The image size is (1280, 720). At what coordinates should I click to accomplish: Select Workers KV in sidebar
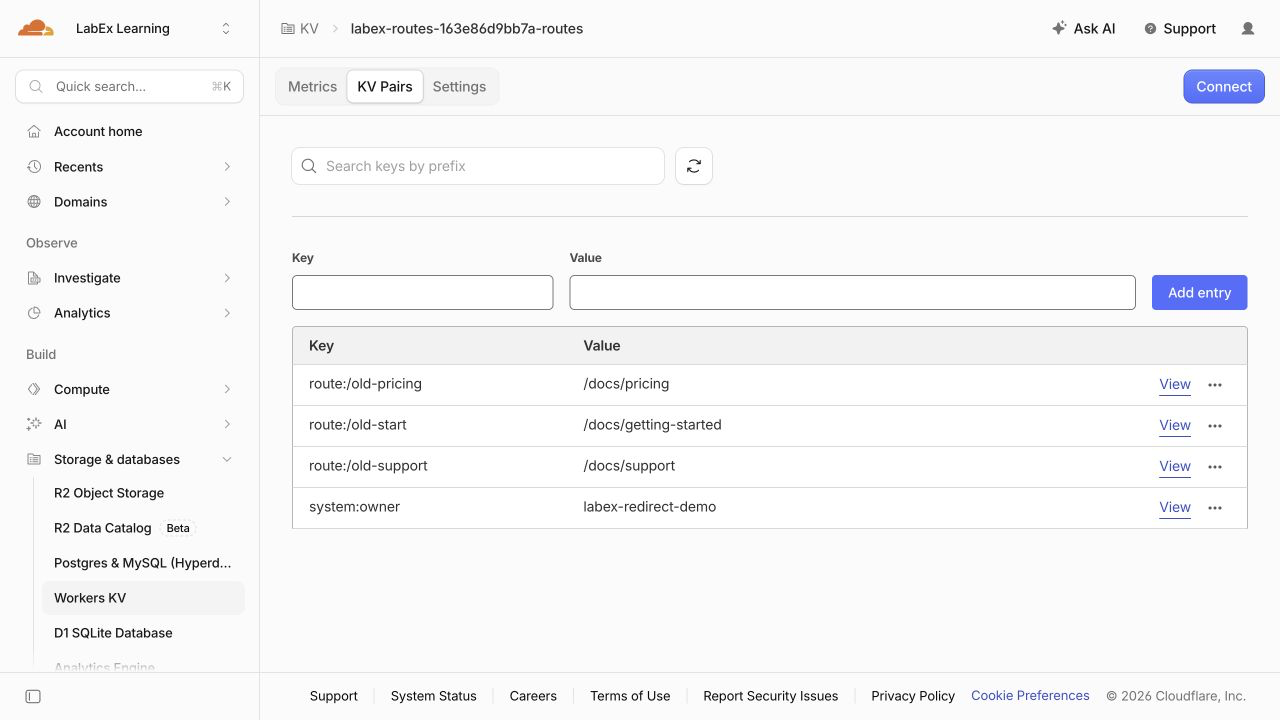tap(143, 598)
